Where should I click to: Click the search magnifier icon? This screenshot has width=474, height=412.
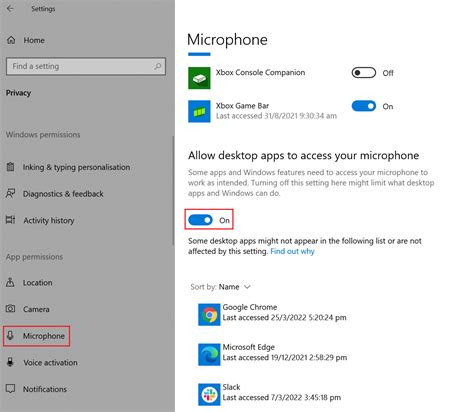(158, 66)
